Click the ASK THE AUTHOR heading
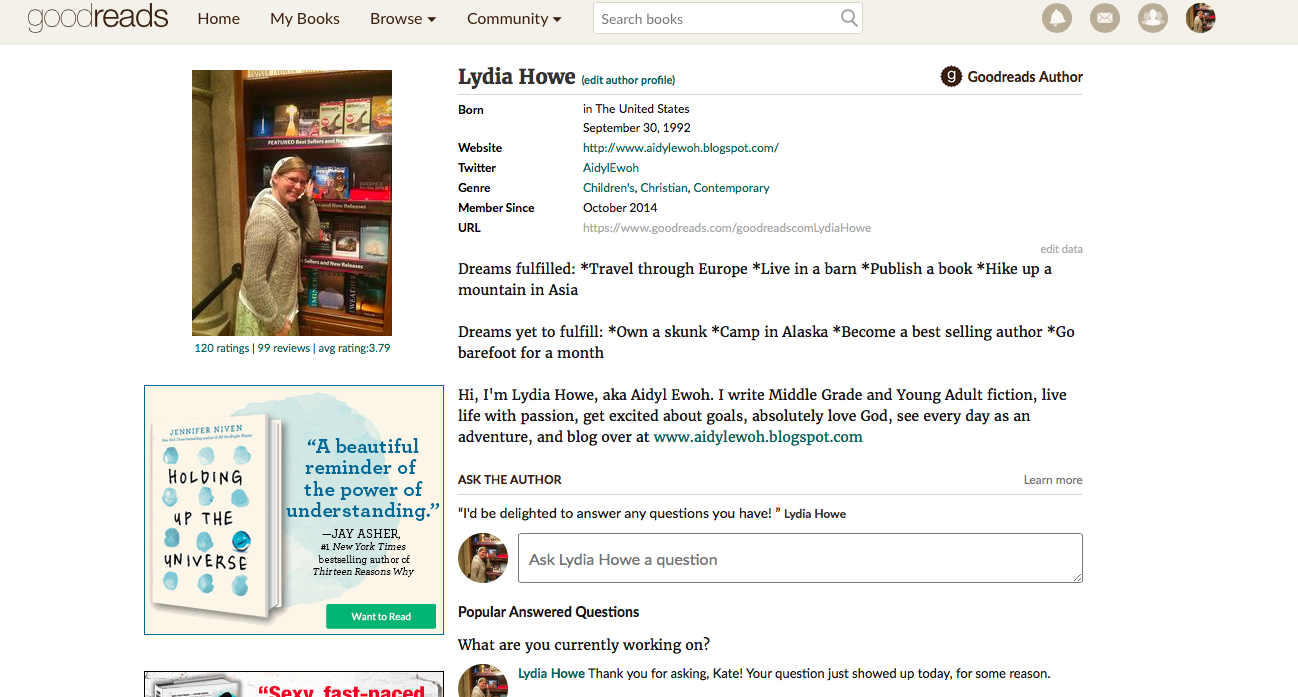Image resolution: width=1298 pixels, height=697 pixels. tap(510, 480)
